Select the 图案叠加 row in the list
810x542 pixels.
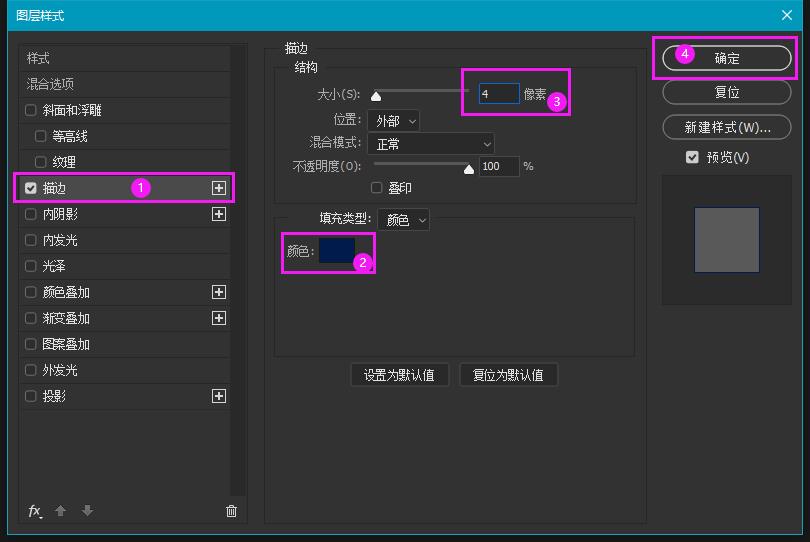[x=125, y=344]
